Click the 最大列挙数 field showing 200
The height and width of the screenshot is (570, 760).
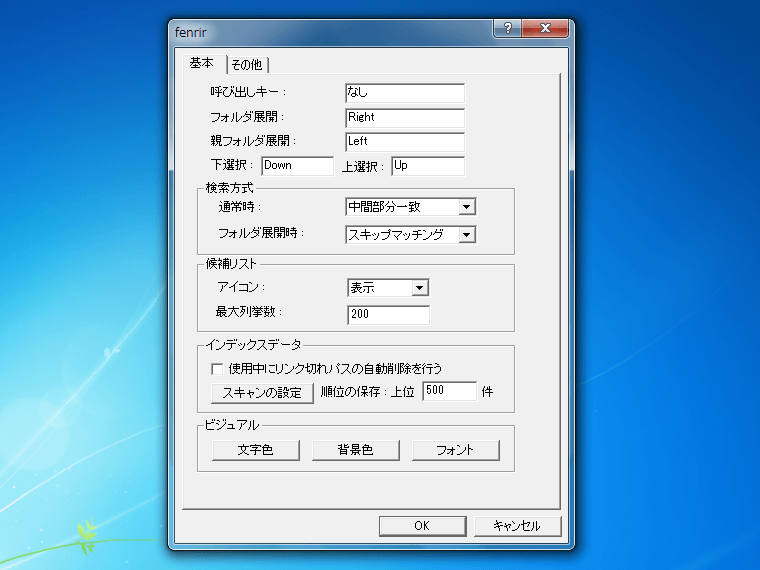(x=388, y=315)
